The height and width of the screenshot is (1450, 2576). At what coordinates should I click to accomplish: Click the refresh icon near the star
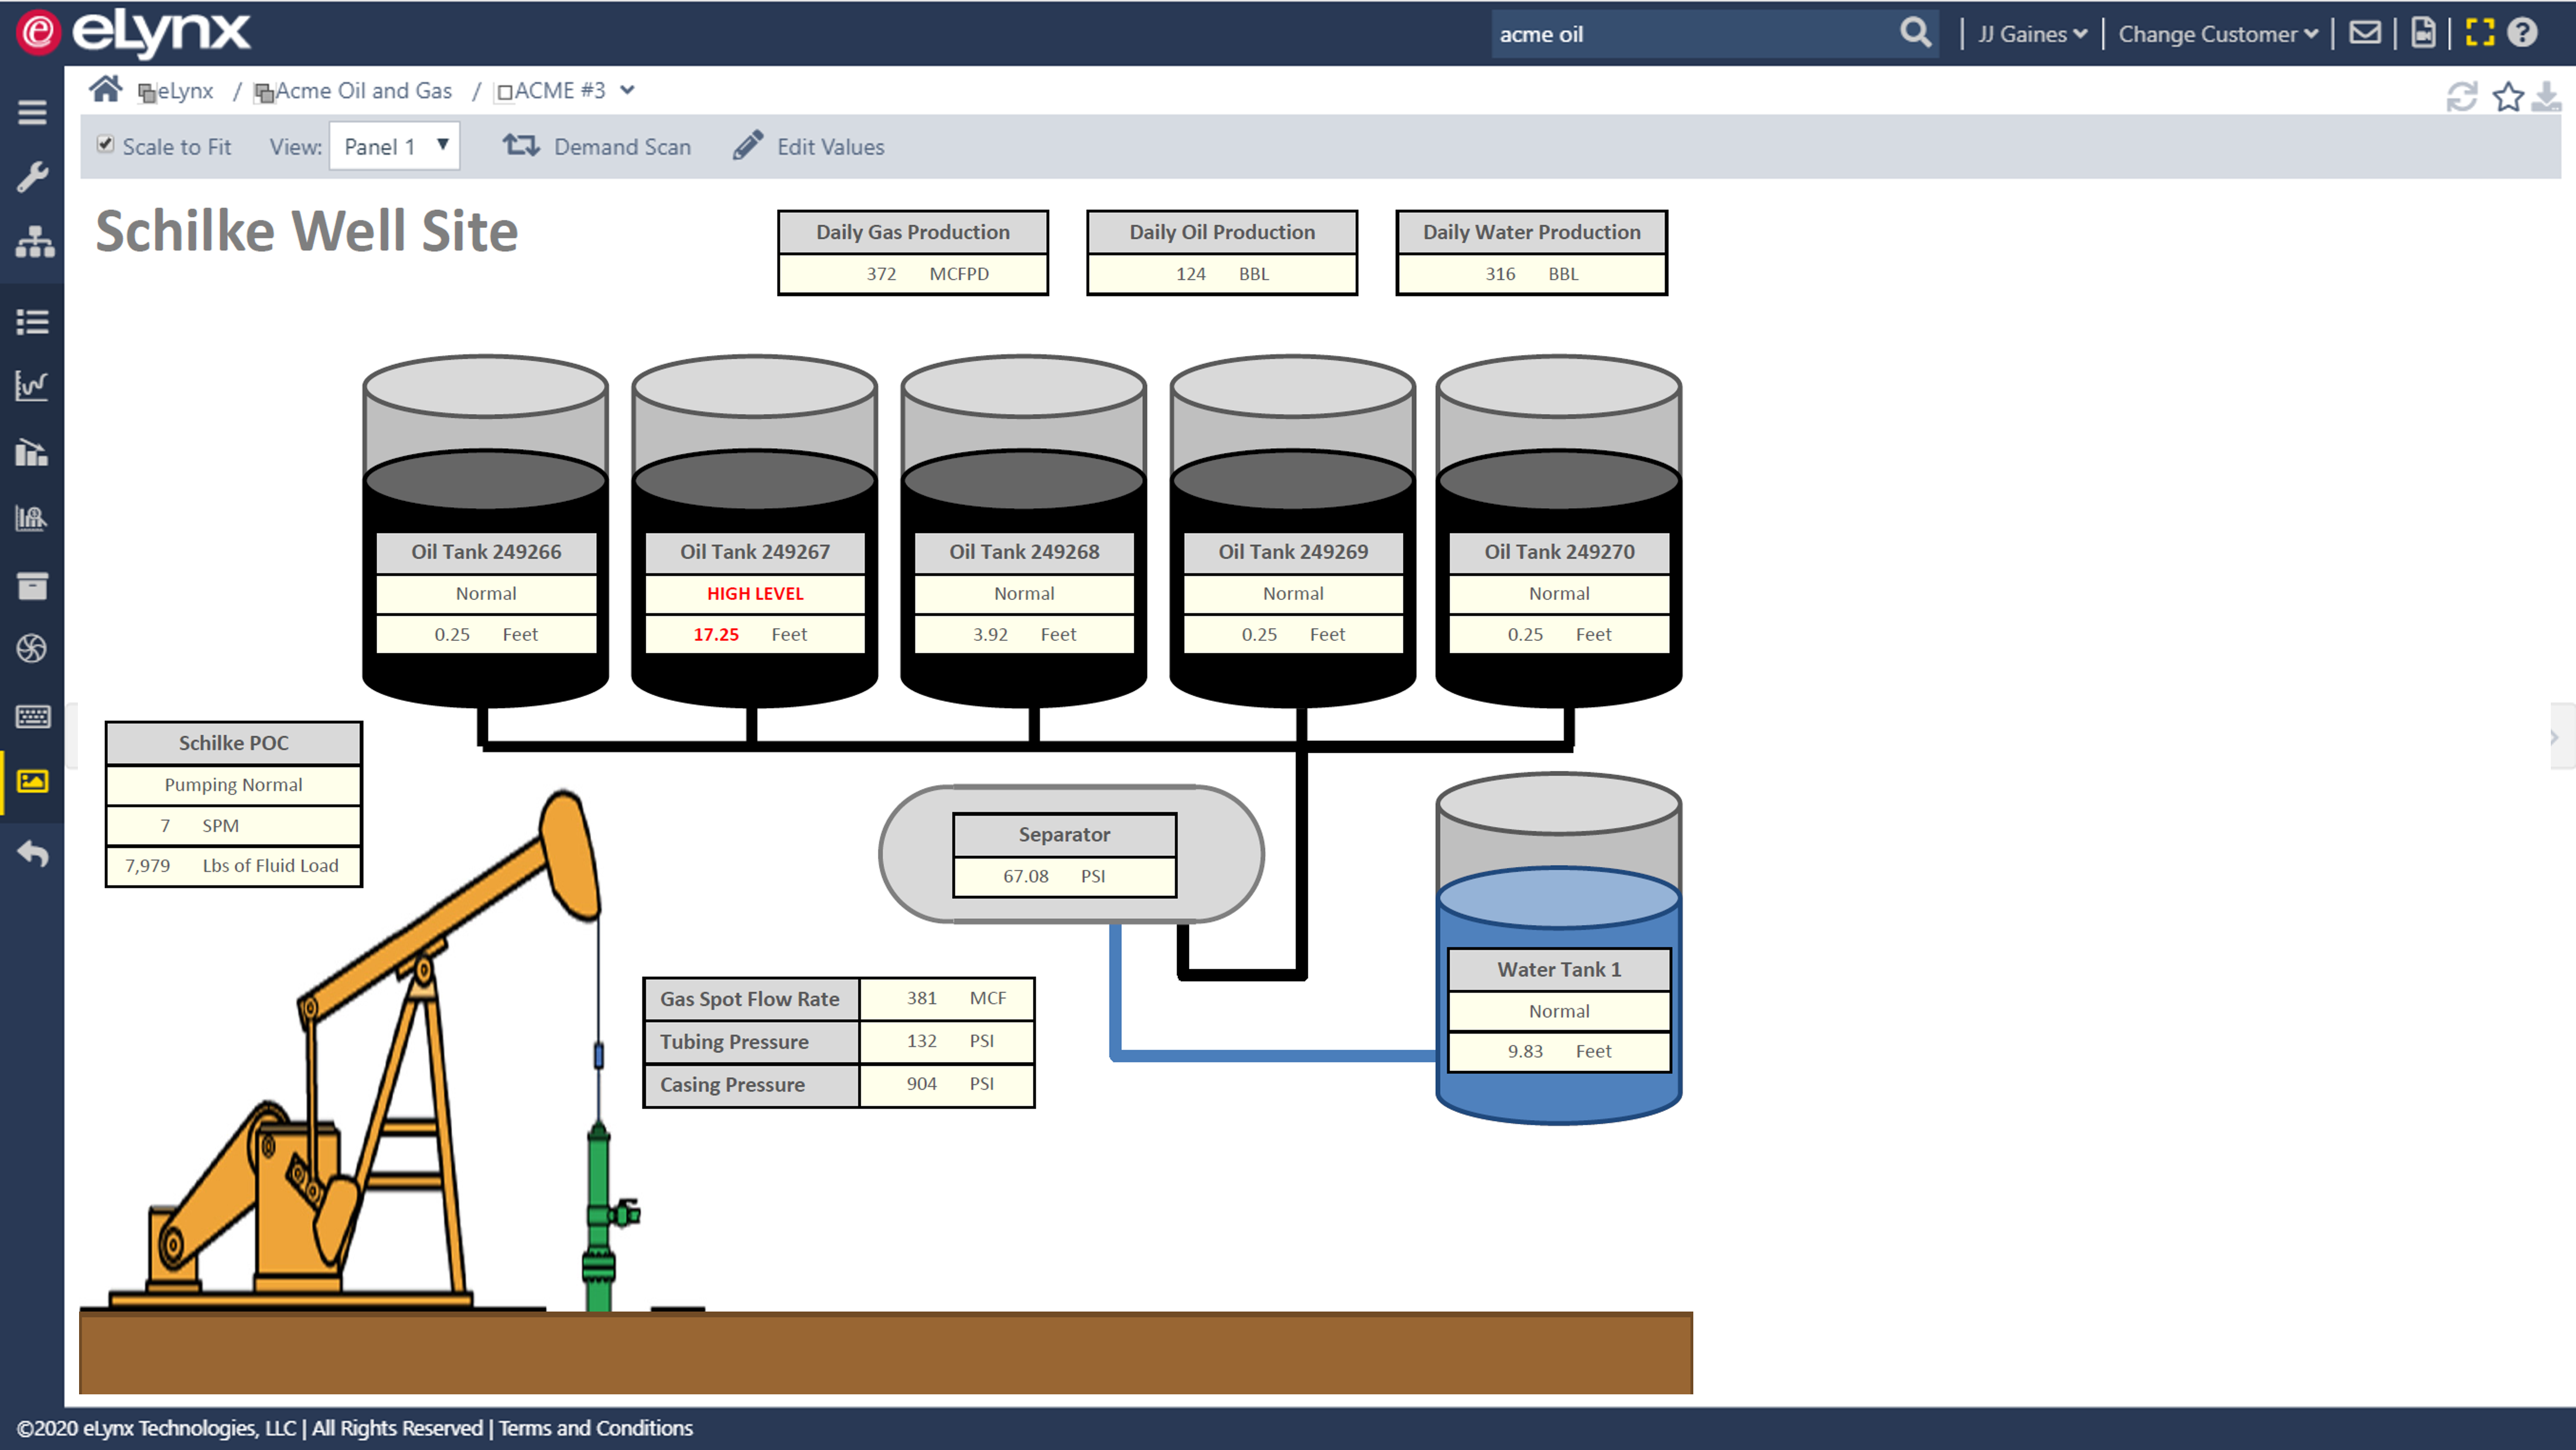pyautogui.click(x=2462, y=98)
